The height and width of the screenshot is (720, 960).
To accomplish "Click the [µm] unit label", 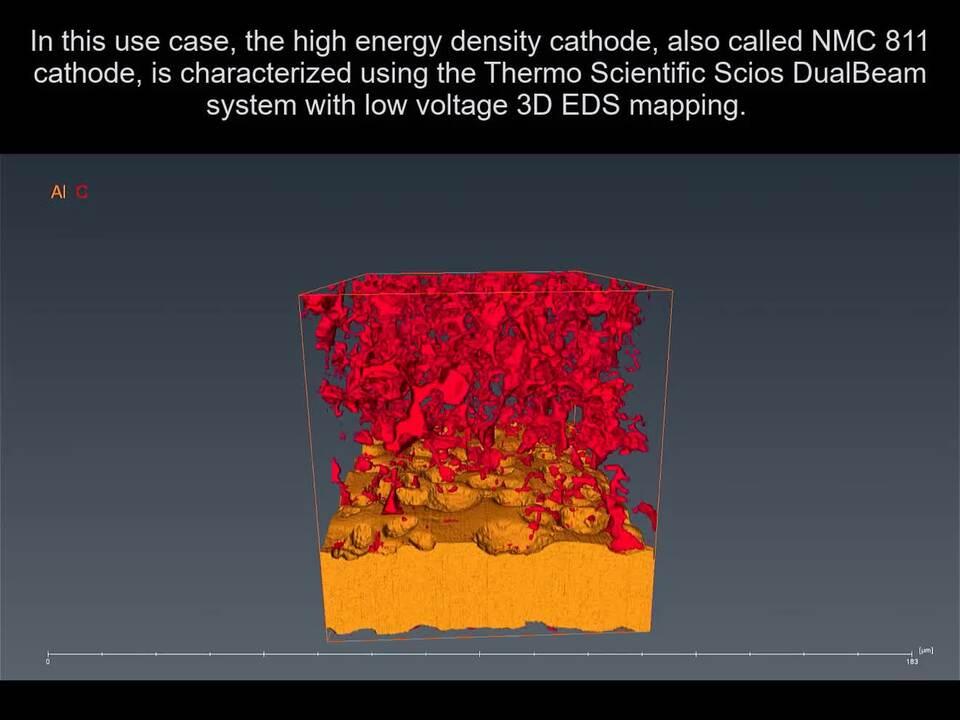I will pyautogui.click(x=925, y=650).
